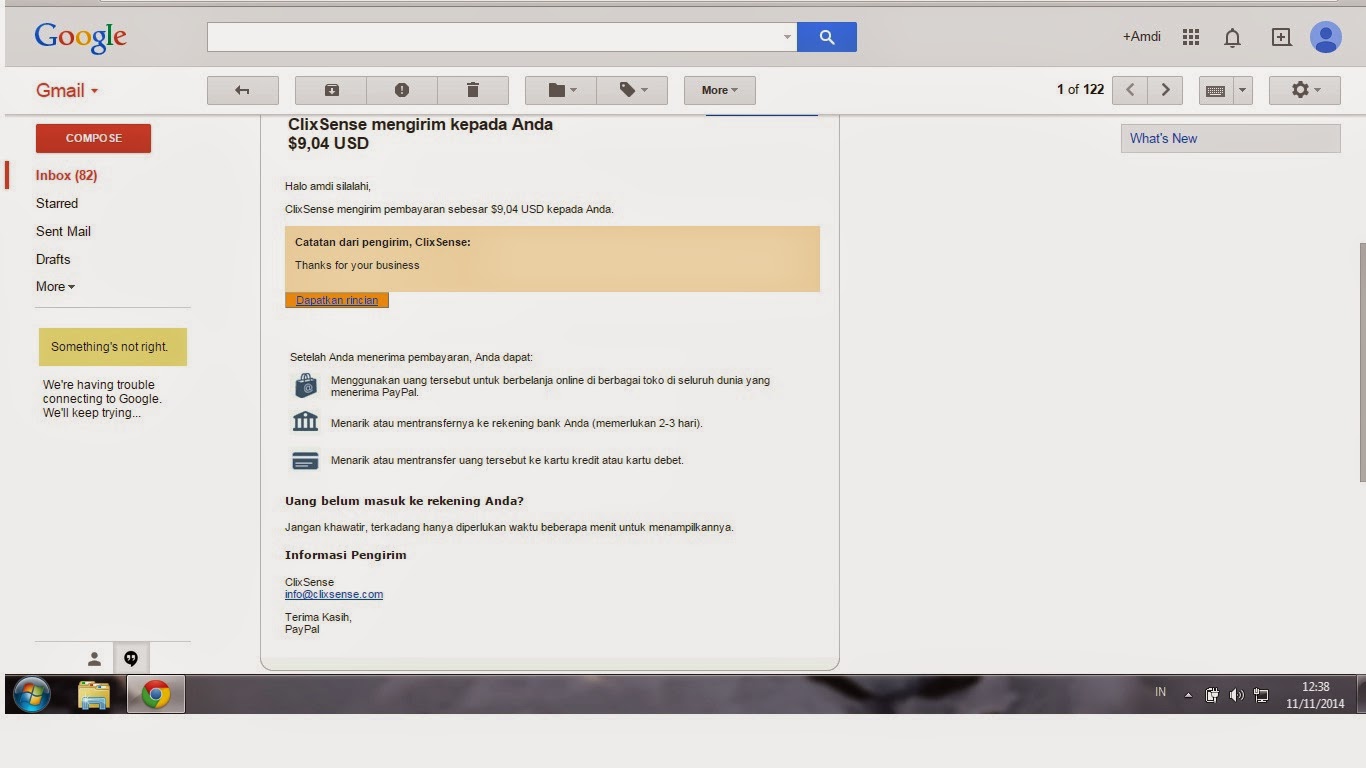Go to newer message arrow
Image resolution: width=1366 pixels, height=768 pixels.
[x=1130, y=90]
